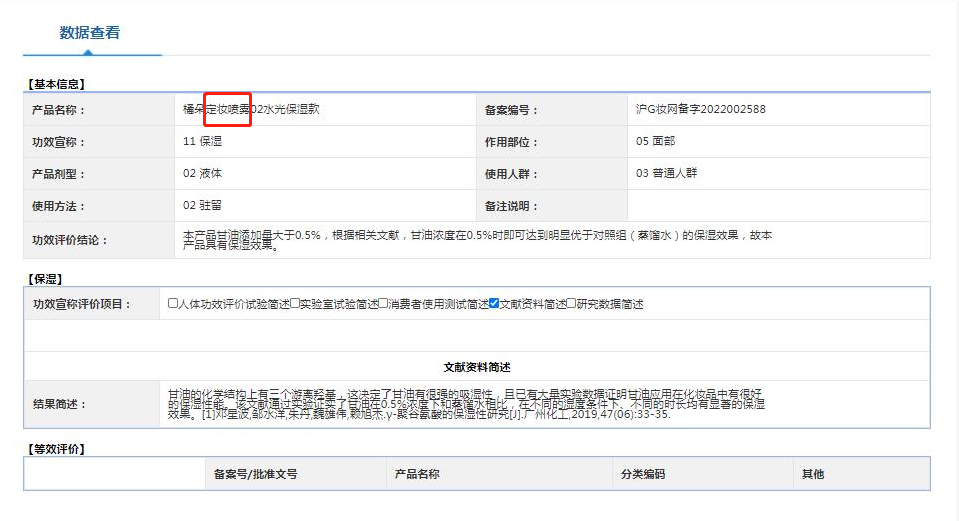Click the 02 液体 value

[202, 174]
